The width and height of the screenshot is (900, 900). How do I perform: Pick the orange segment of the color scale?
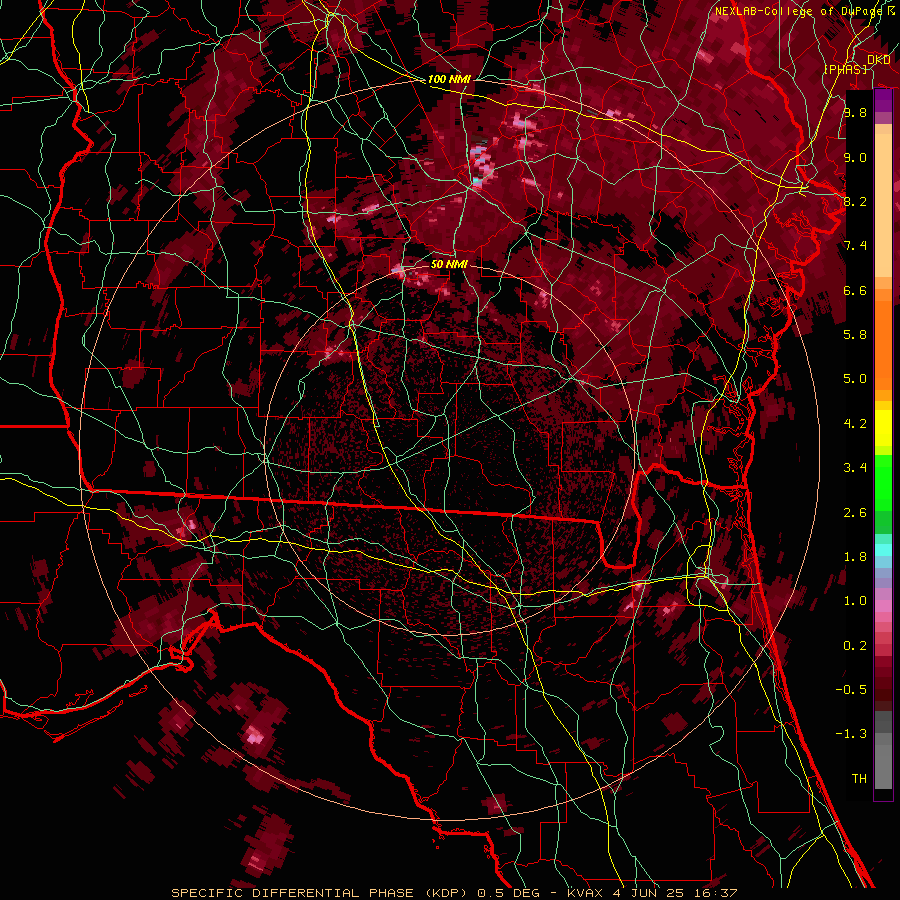click(x=883, y=344)
